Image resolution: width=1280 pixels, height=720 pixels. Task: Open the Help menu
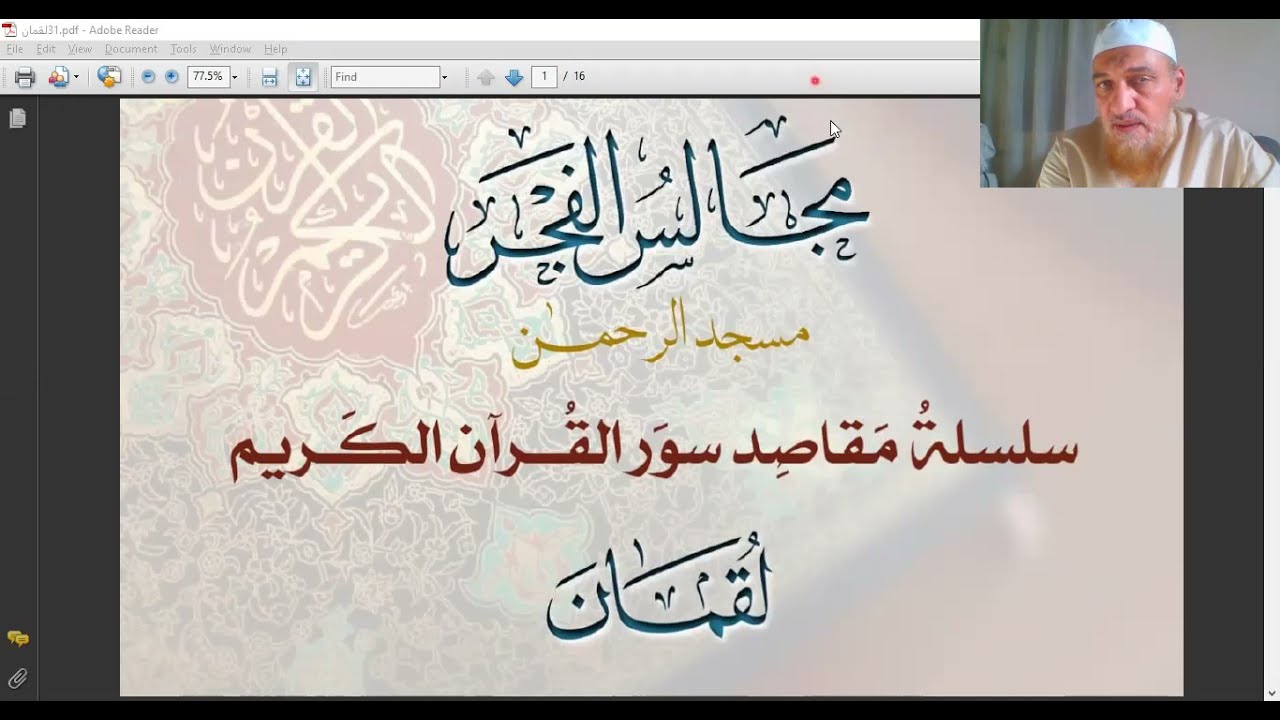coord(276,49)
